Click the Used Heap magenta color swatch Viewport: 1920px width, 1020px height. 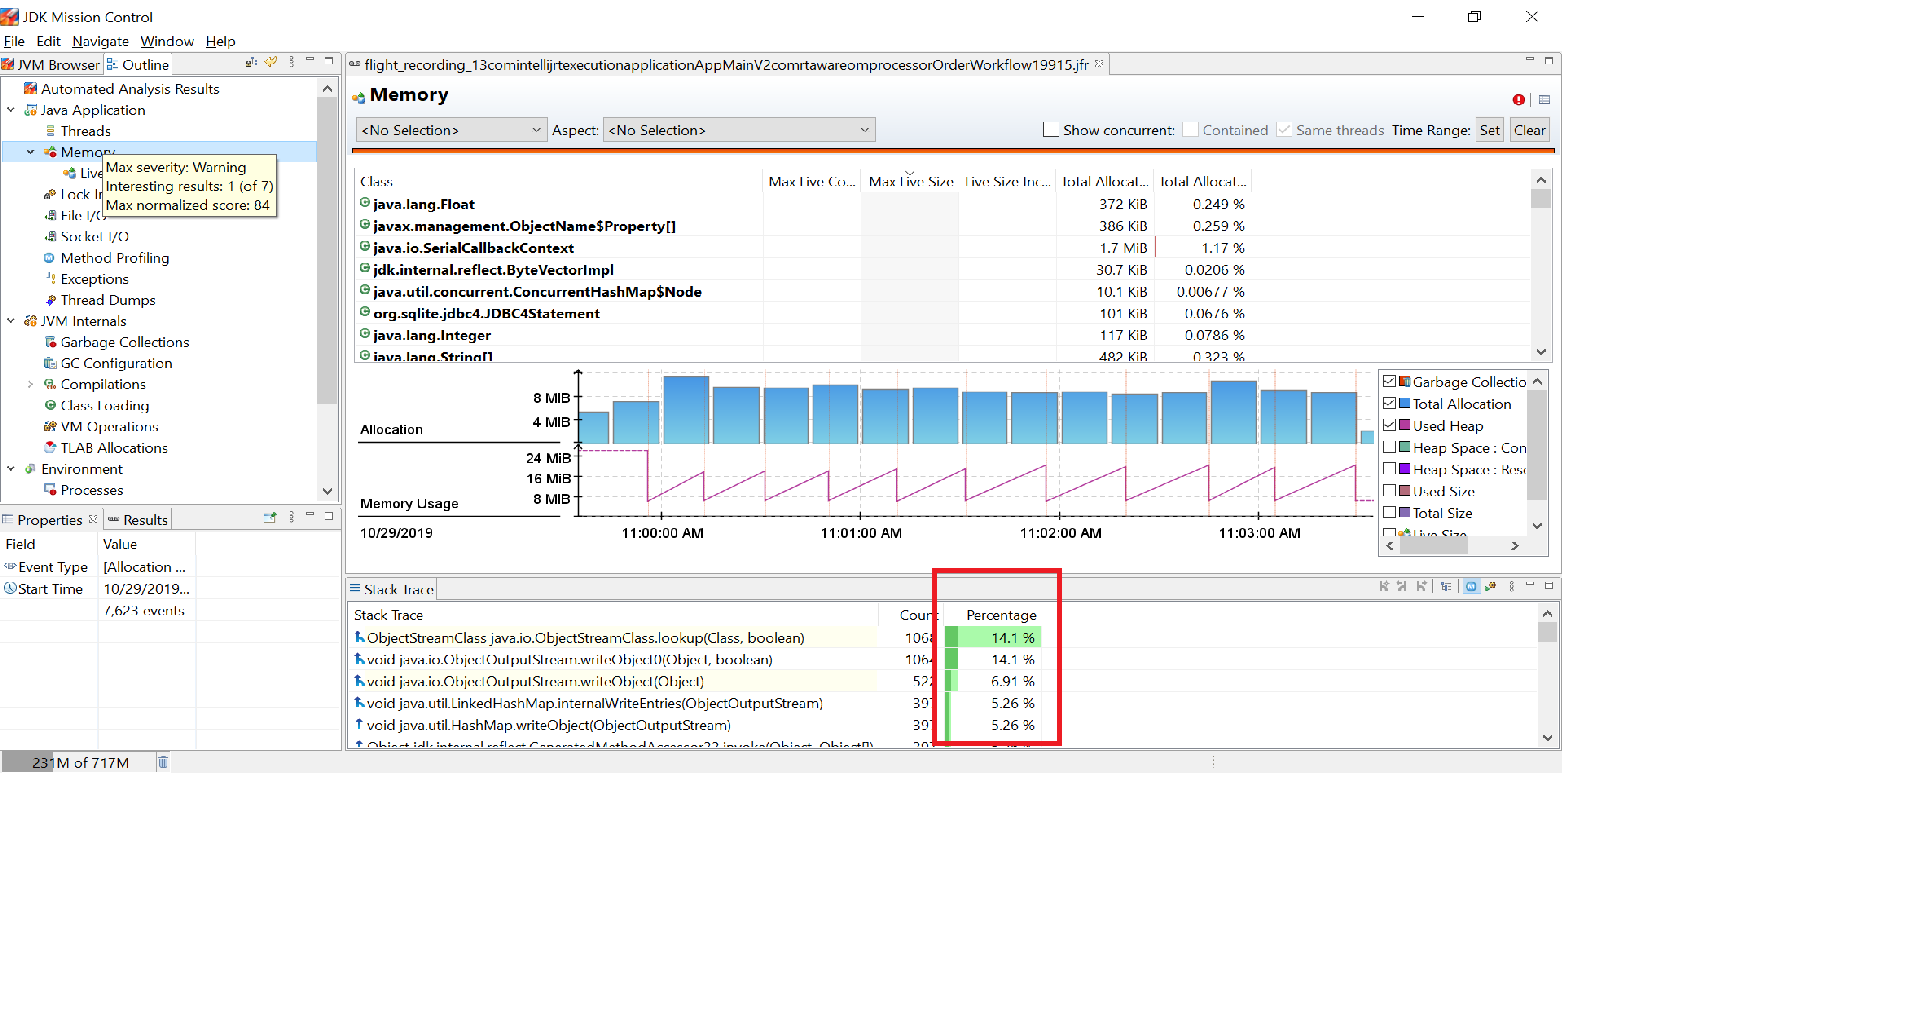coord(1404,426)
